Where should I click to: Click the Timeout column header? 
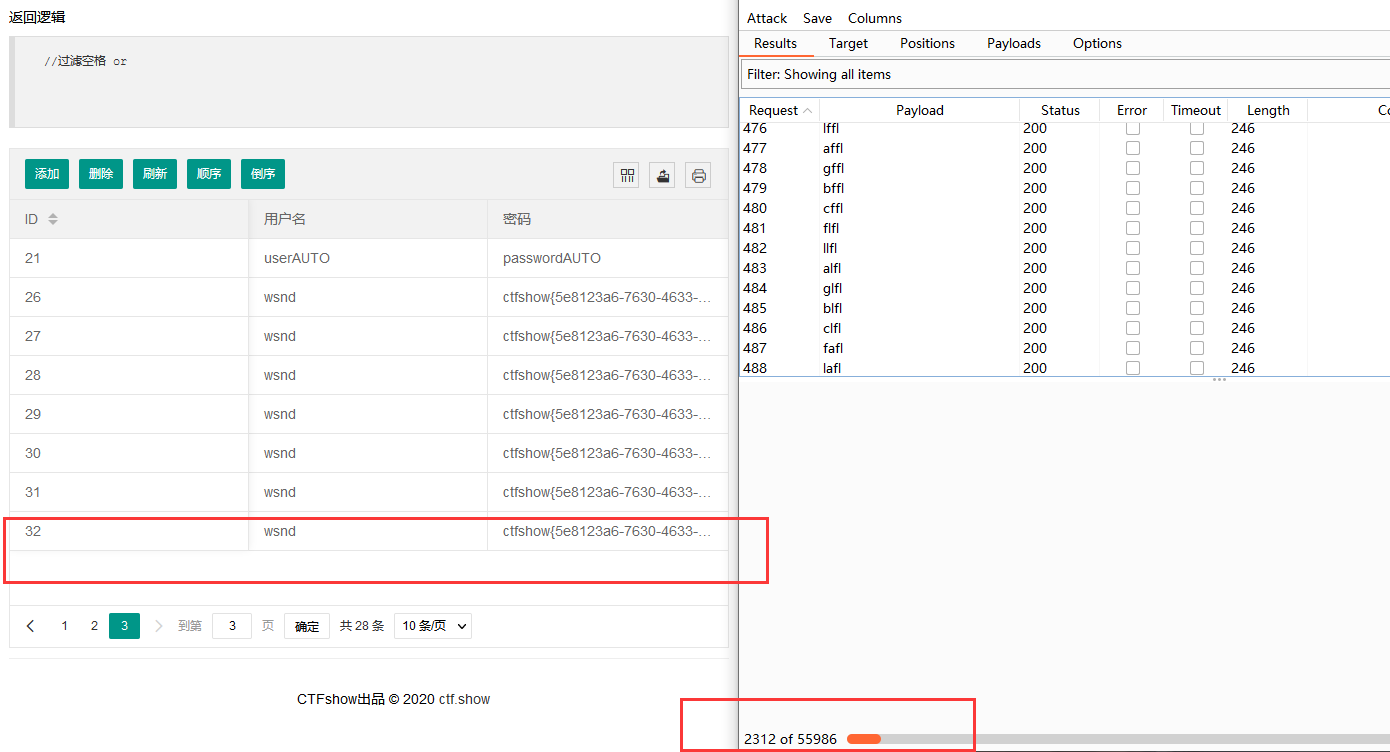coord(1196,110)
